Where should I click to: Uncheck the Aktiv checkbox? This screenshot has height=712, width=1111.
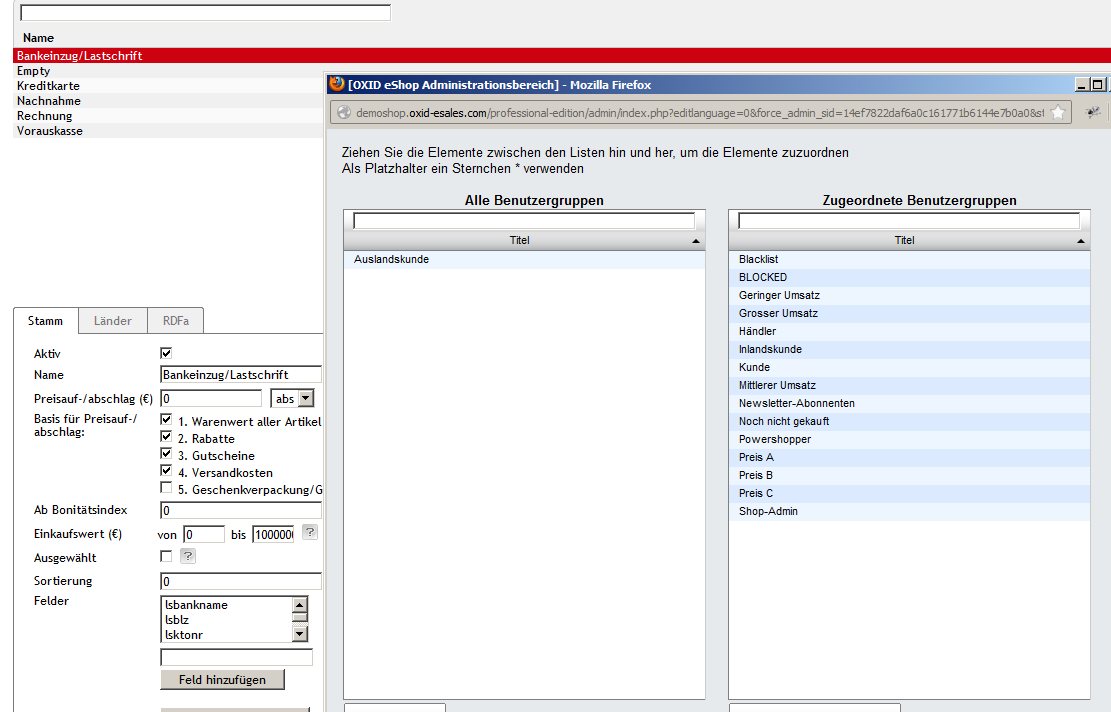166,353
